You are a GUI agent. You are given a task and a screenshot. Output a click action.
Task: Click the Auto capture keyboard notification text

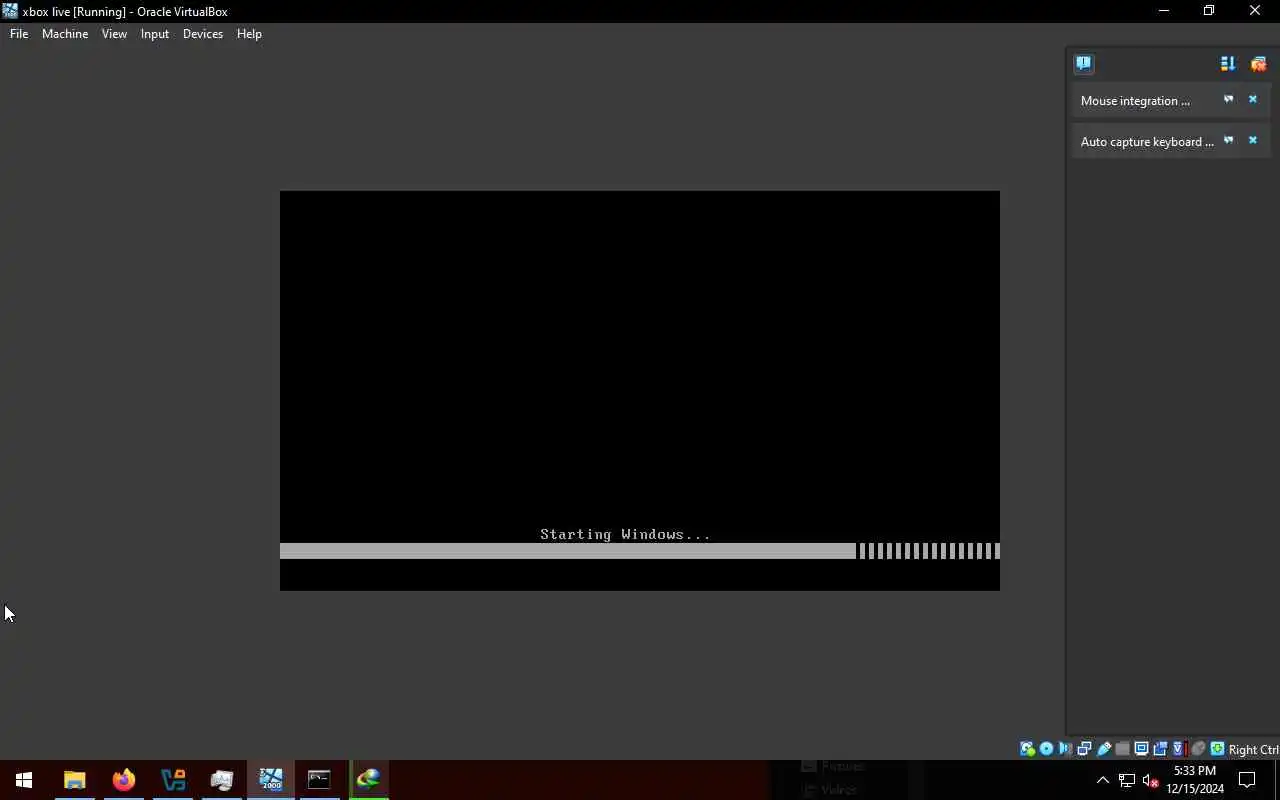click(1147, 142)
